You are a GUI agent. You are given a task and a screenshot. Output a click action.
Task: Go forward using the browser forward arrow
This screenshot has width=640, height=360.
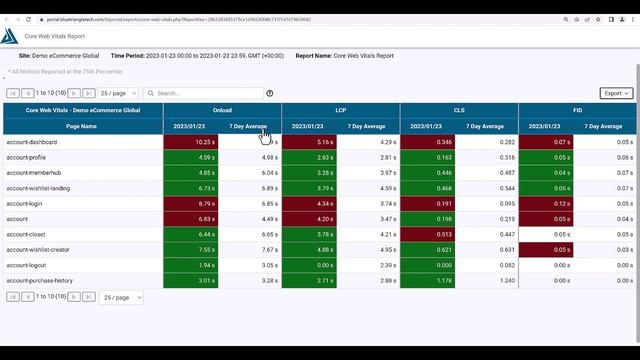pos(18,19)
